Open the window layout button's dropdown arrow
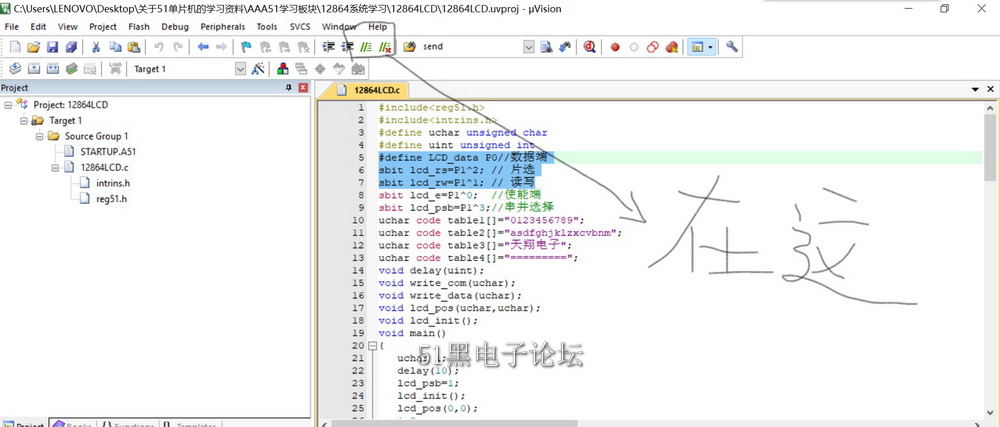Screen dimensions: 1000x427 click(710, 47)
